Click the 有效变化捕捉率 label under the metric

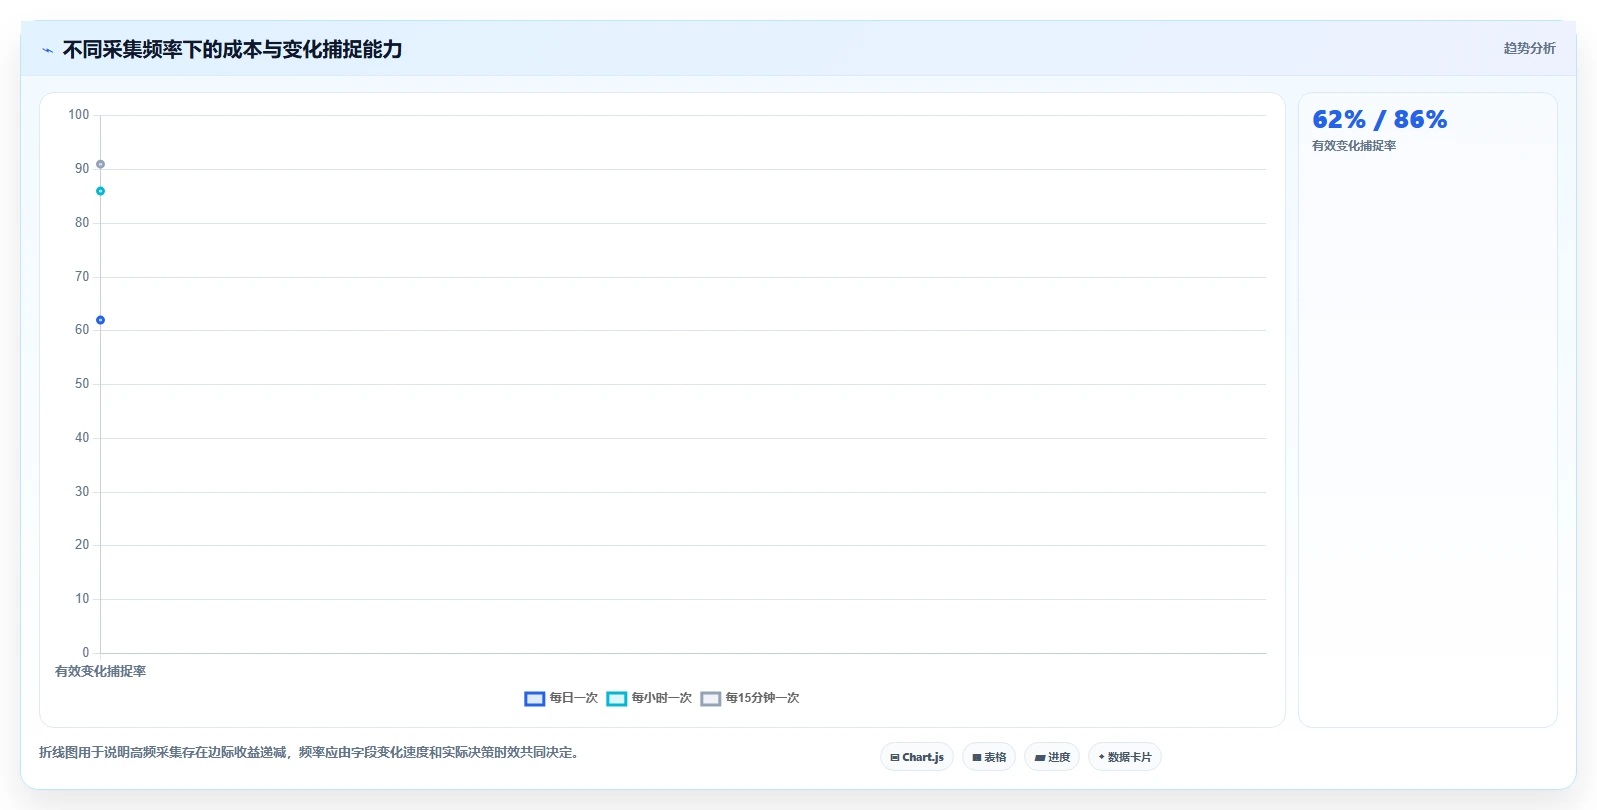pos(1354,146)
